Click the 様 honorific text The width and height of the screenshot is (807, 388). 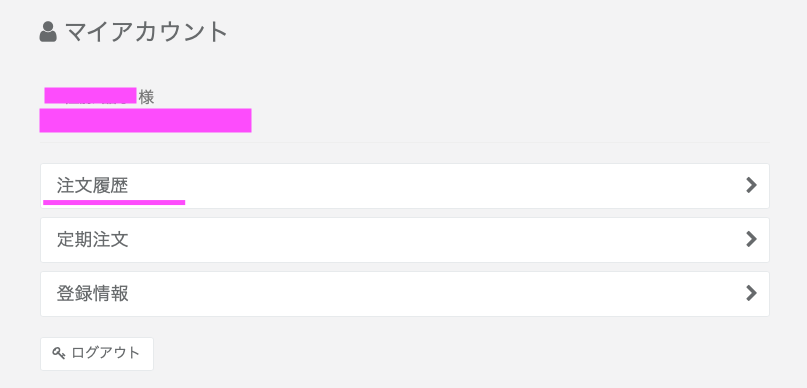(x=146, y=97)
